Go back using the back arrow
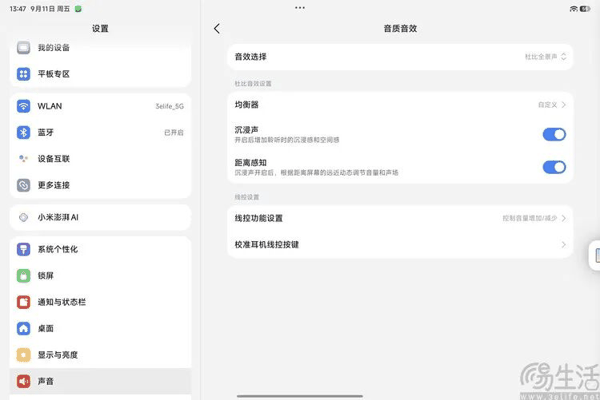 (x=217, y=28)
